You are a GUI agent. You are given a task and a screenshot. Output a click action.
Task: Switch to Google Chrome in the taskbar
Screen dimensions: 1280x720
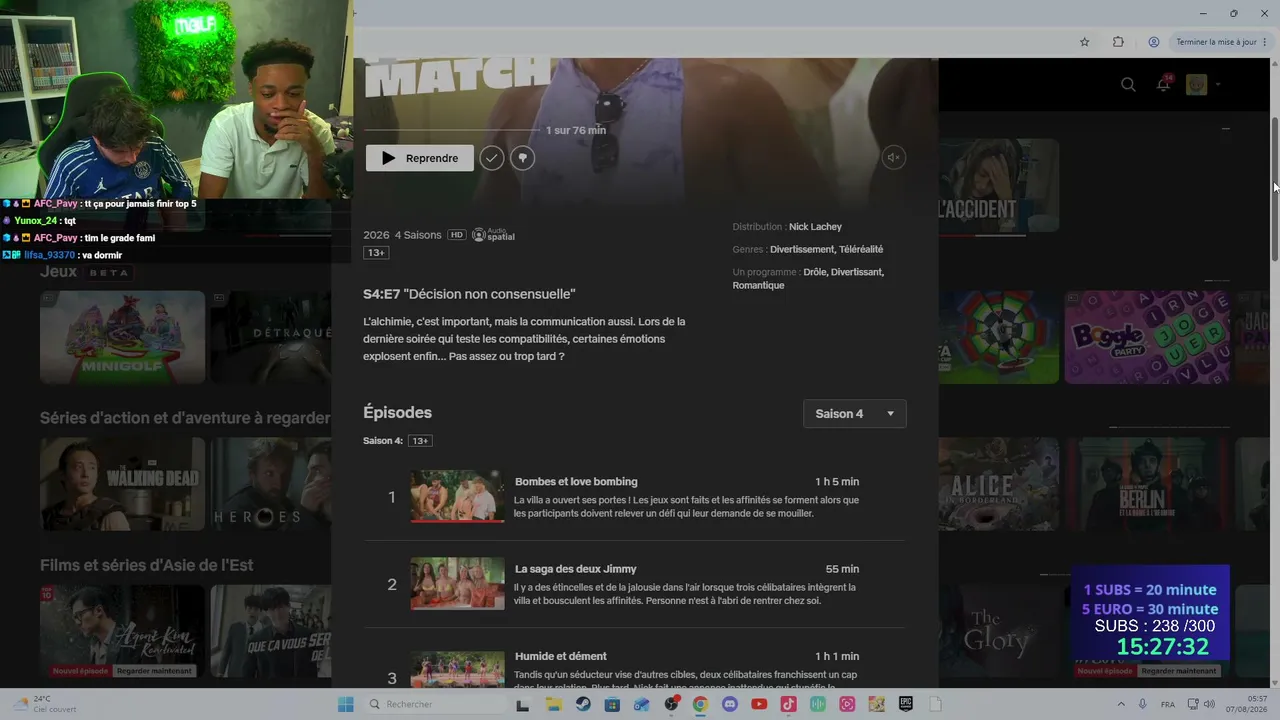pyautogui.click(x=700, y=704)
